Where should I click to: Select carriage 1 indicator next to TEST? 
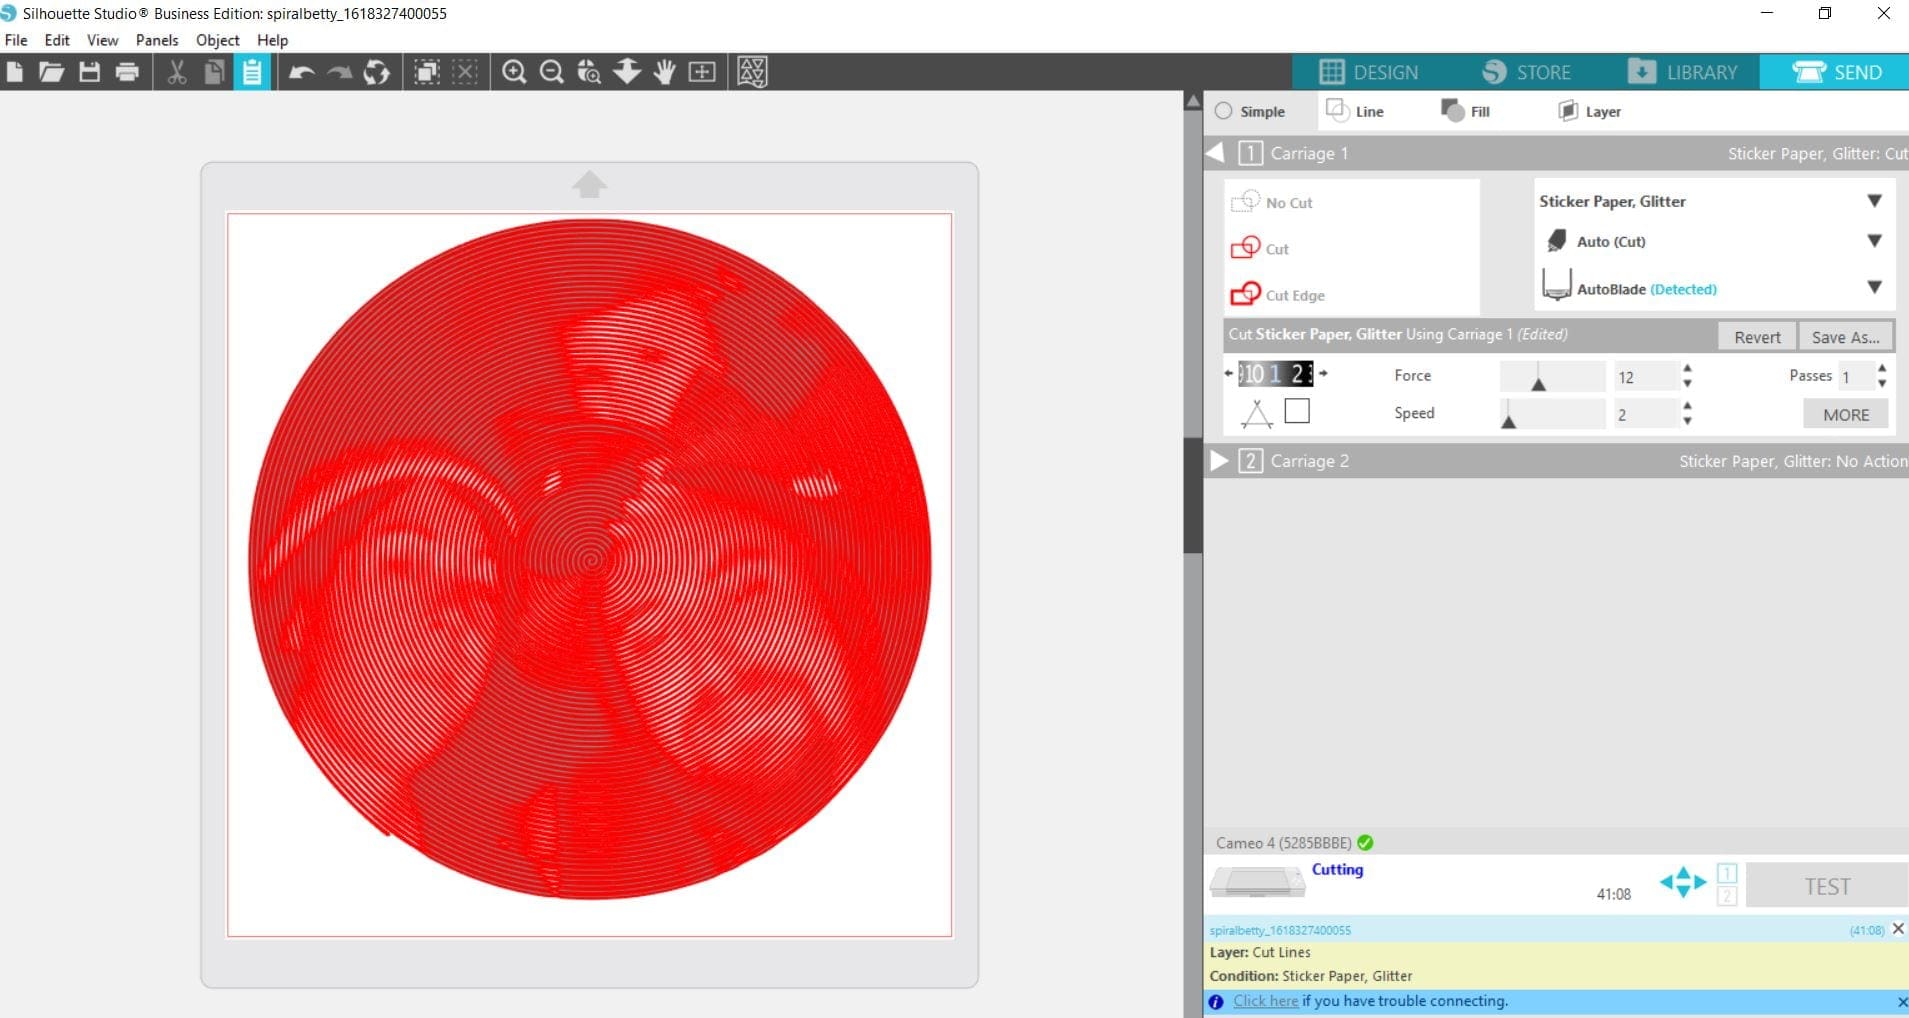coord(1727,873)
